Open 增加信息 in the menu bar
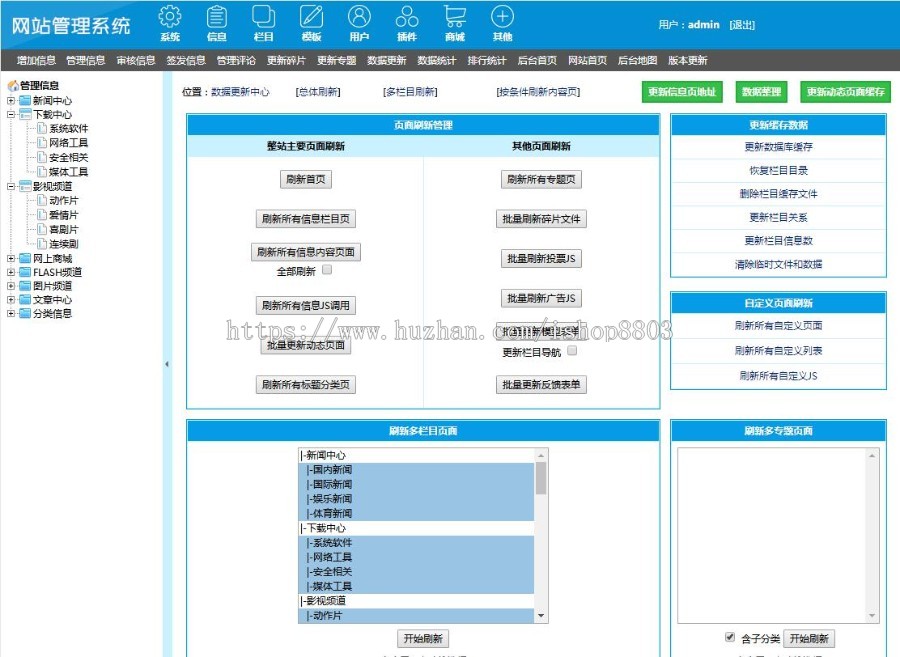This screenshot has height=657, width=900. click(36, 60)
